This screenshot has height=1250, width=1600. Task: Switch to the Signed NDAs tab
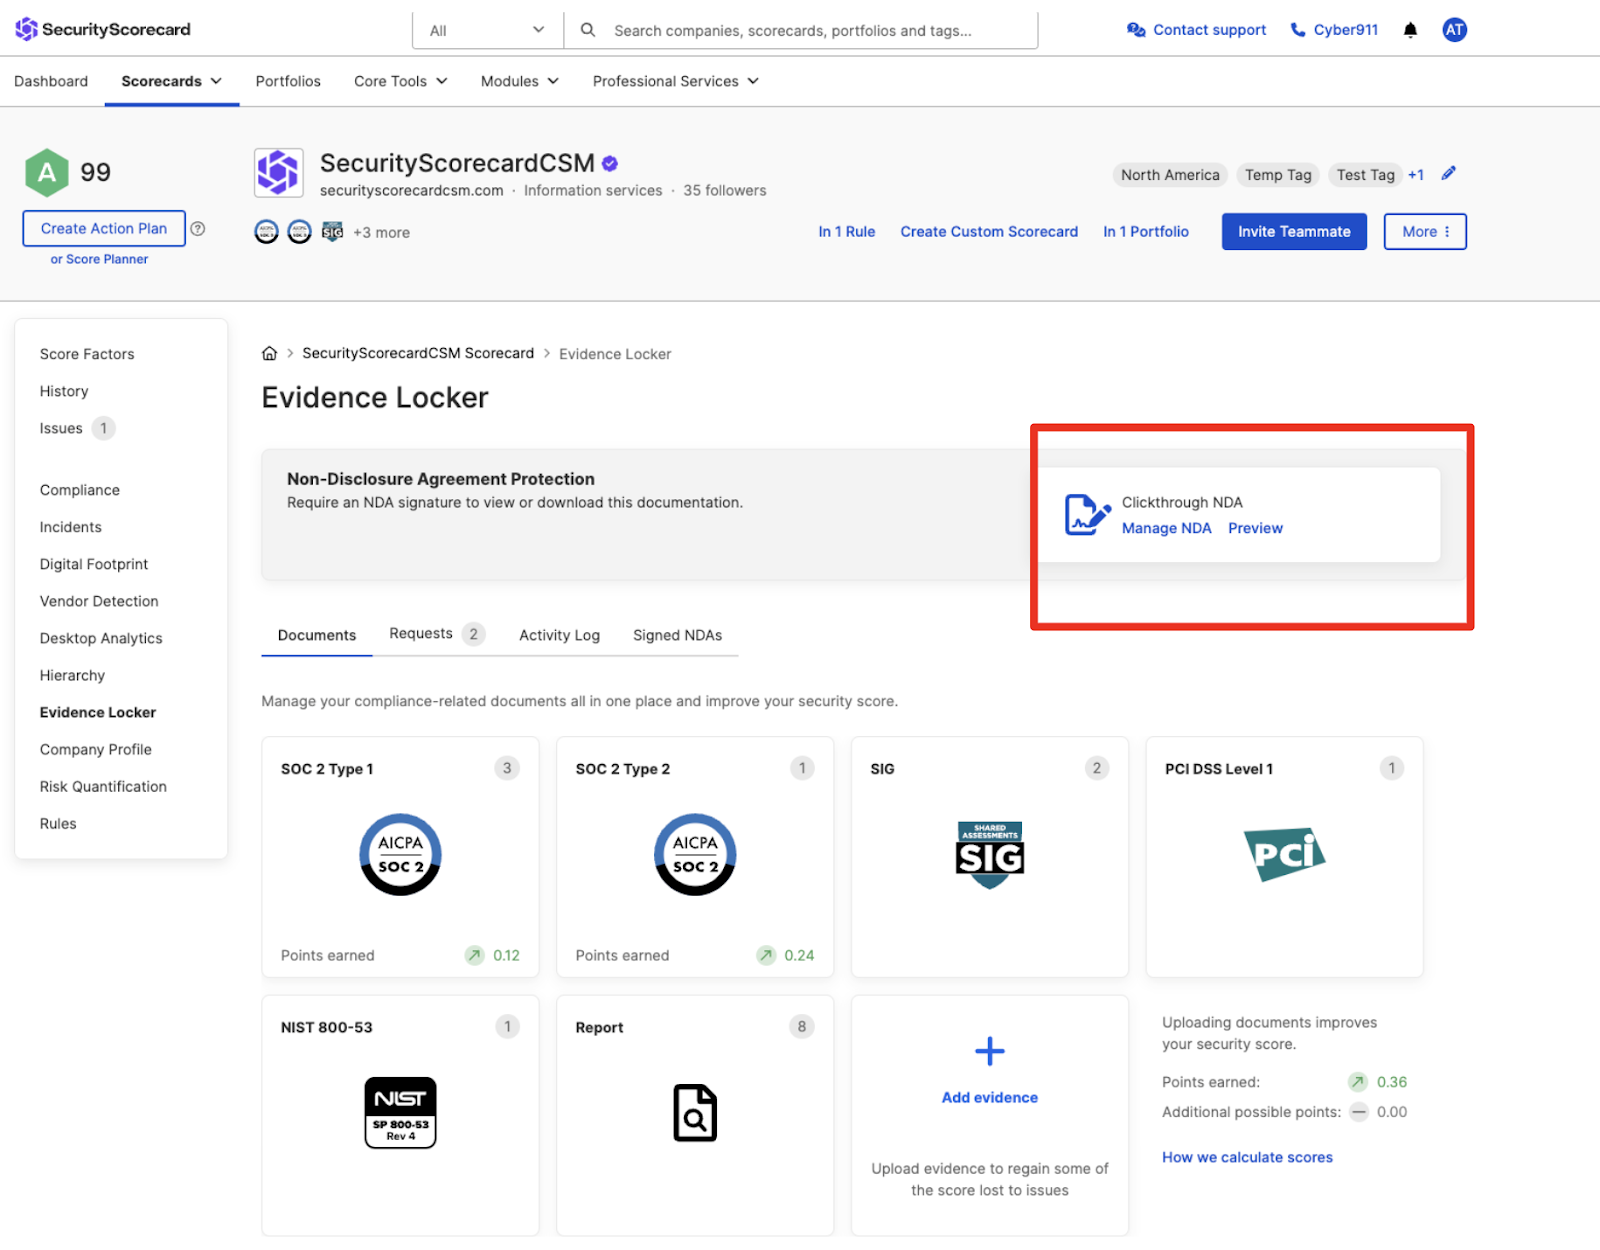tap(677, 635)
